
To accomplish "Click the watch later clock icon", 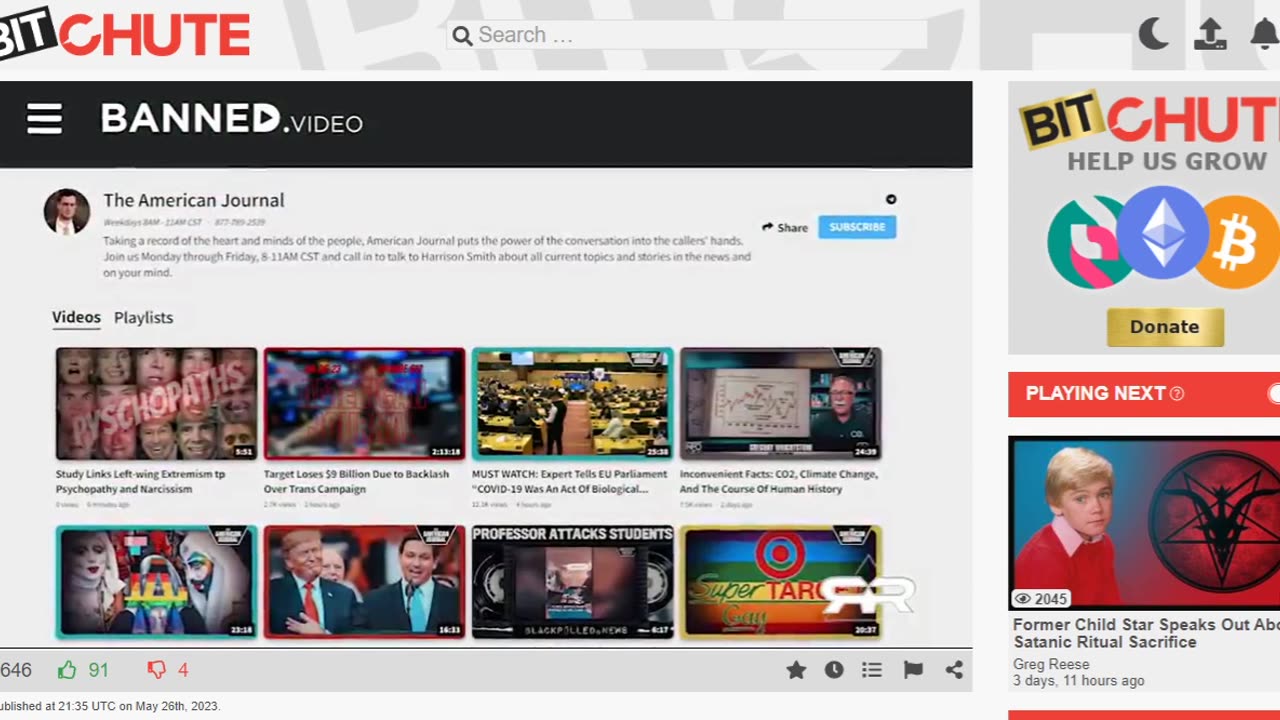I will (x=834, y=670).
